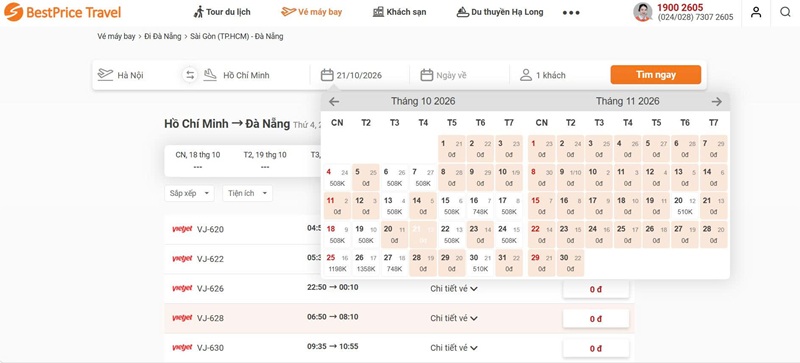Go to next month in calendar

click(x=716, y=102)
